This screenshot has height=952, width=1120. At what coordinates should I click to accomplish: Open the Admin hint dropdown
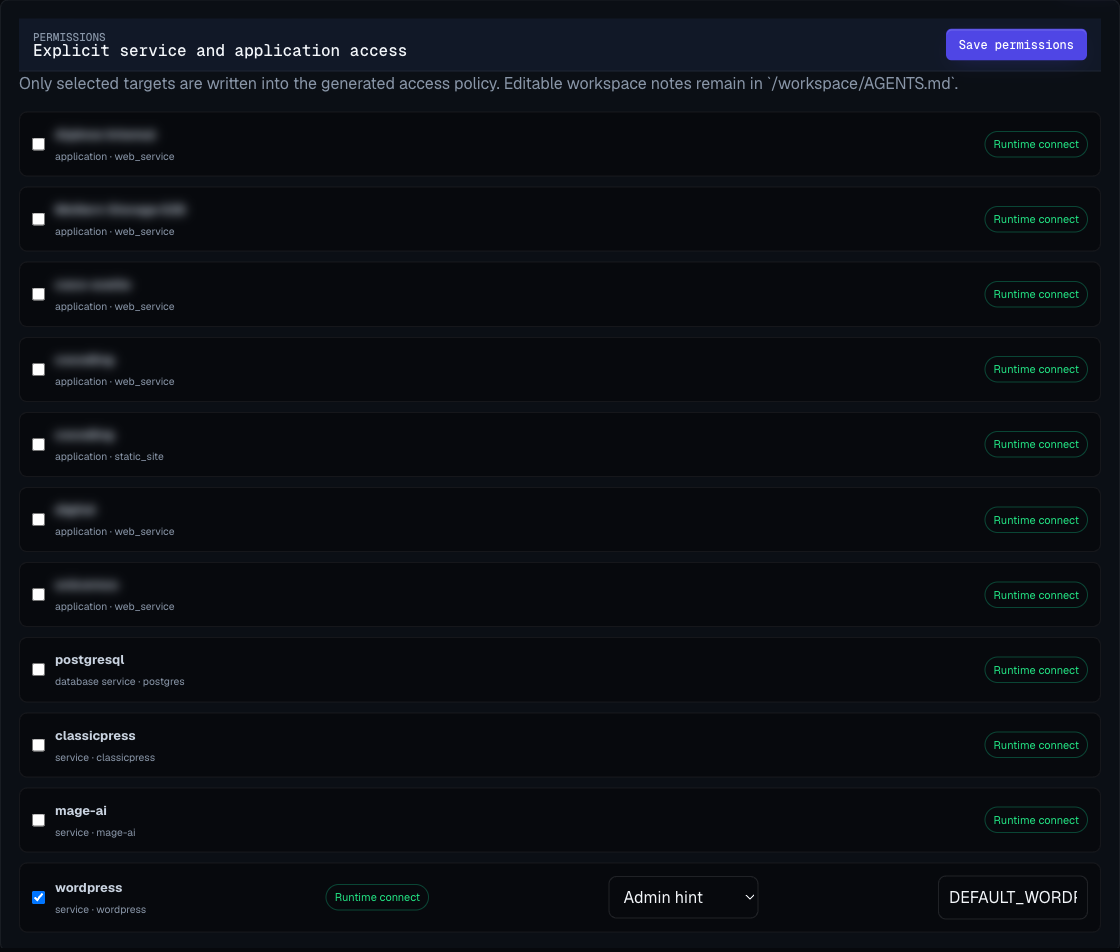683,897
